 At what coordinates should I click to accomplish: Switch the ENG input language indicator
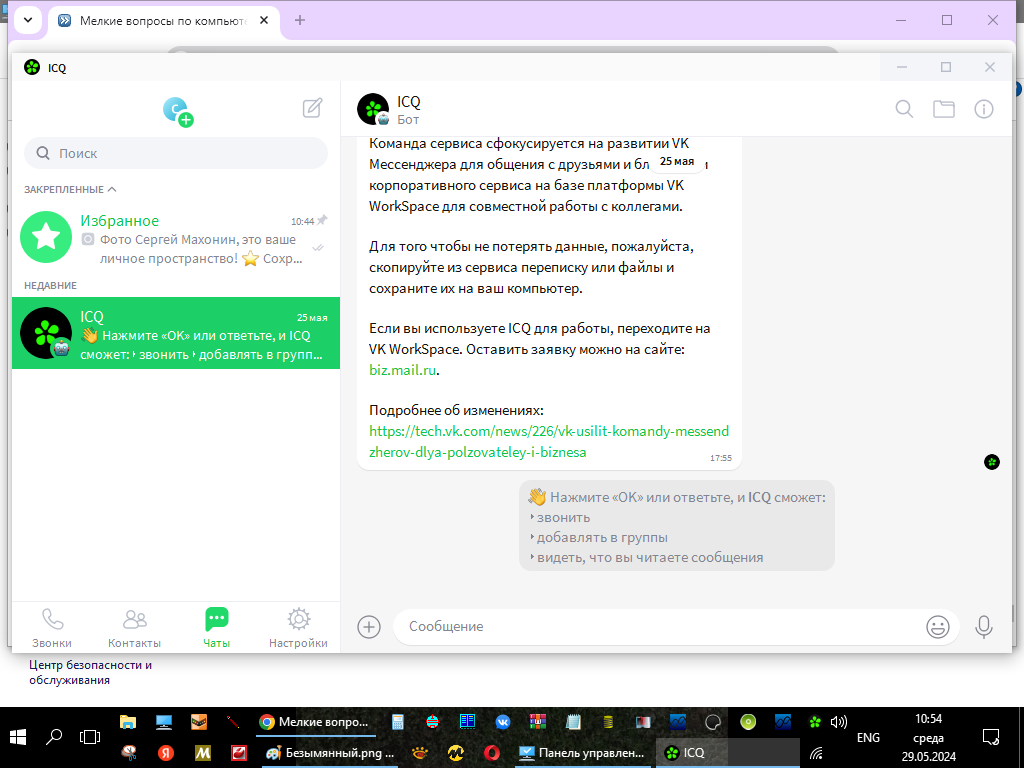click(868, 737)
